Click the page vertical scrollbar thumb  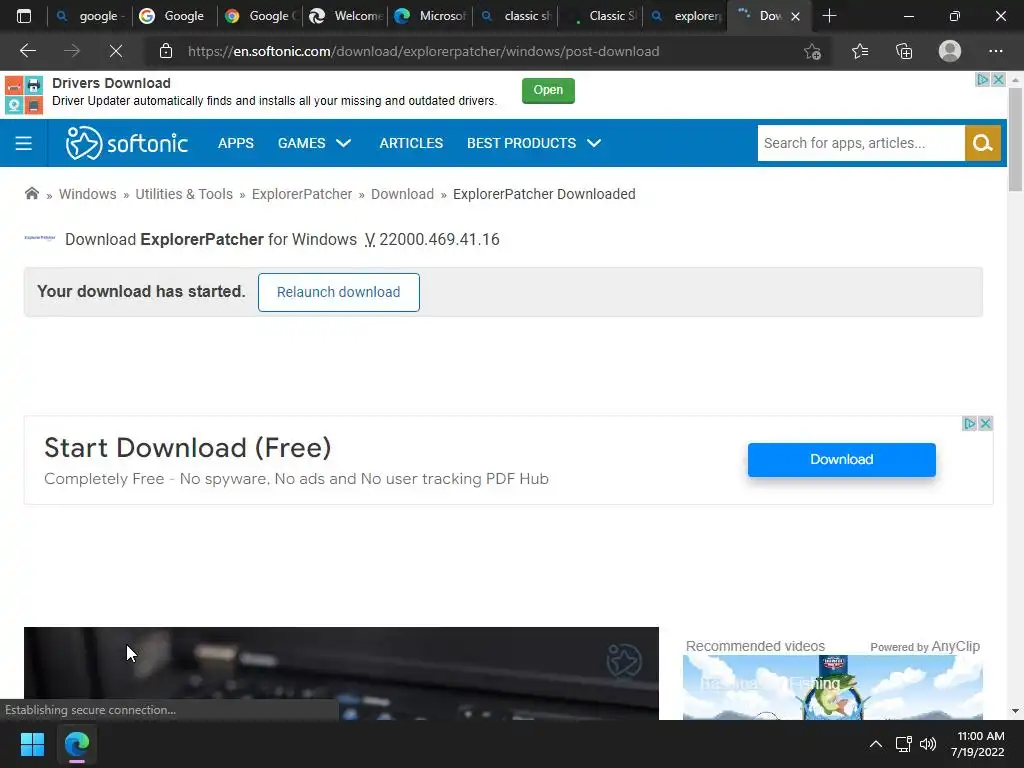pos(1015,139)
